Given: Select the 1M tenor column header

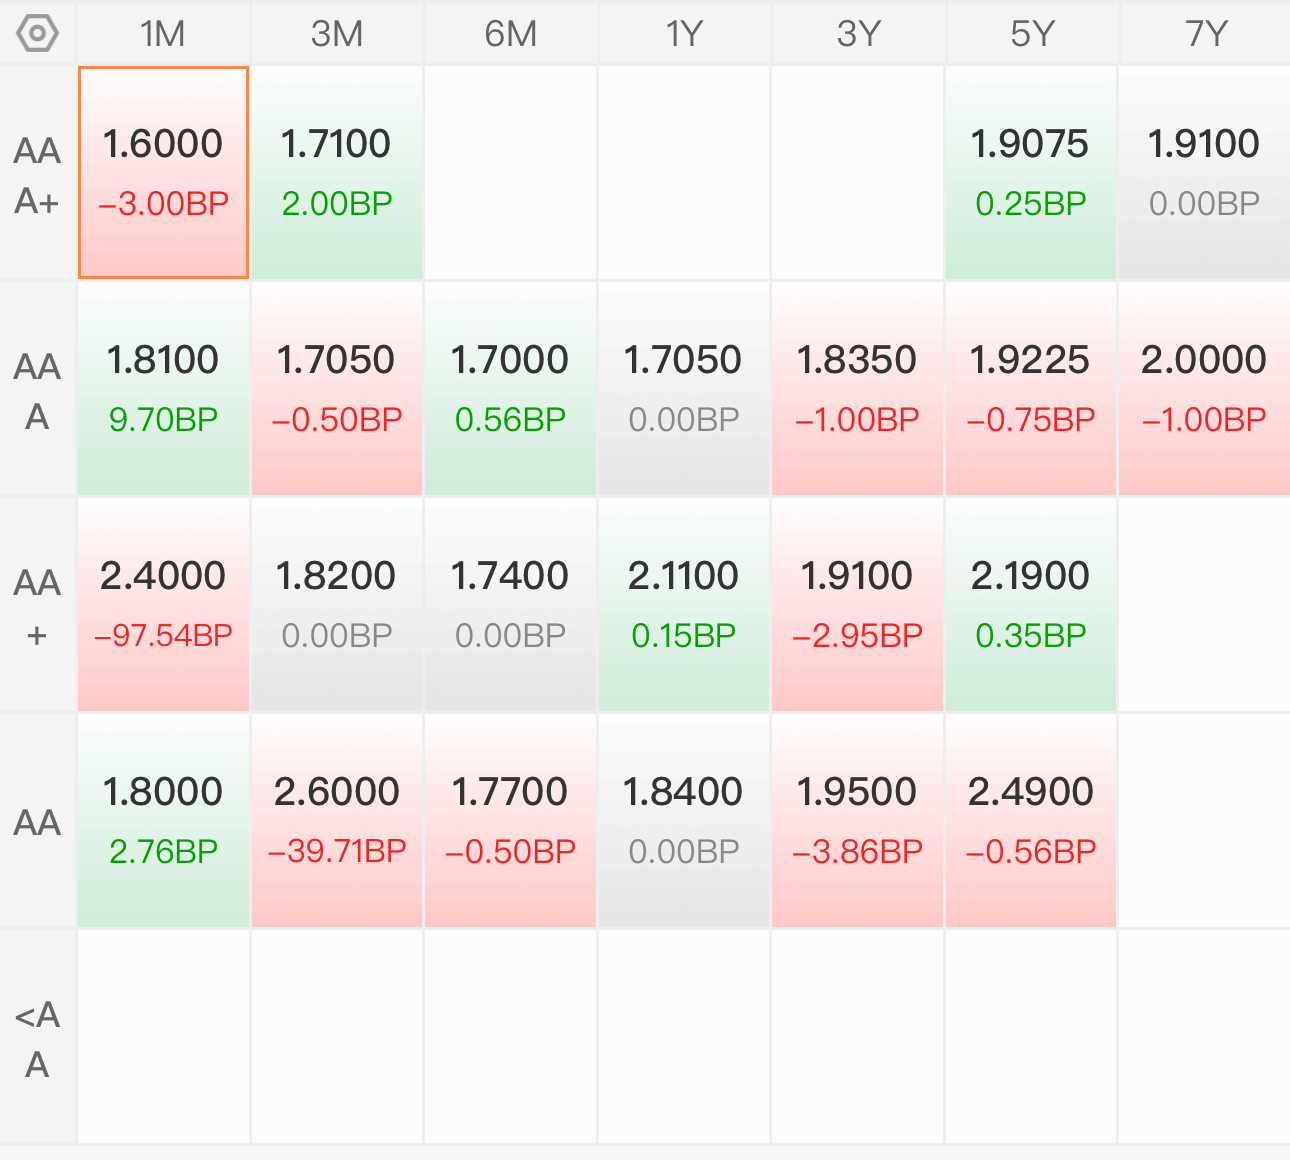Looking at the screenshot, I should (163, 34).
